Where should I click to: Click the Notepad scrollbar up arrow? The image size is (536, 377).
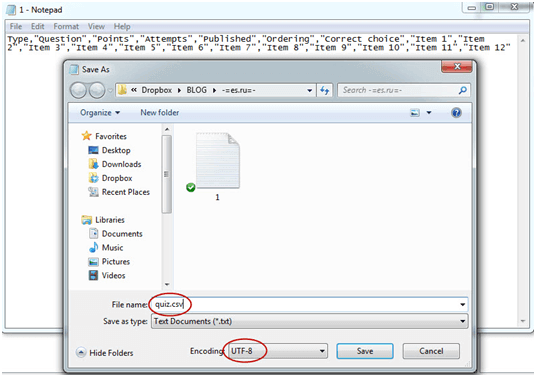tap(523, 40)
